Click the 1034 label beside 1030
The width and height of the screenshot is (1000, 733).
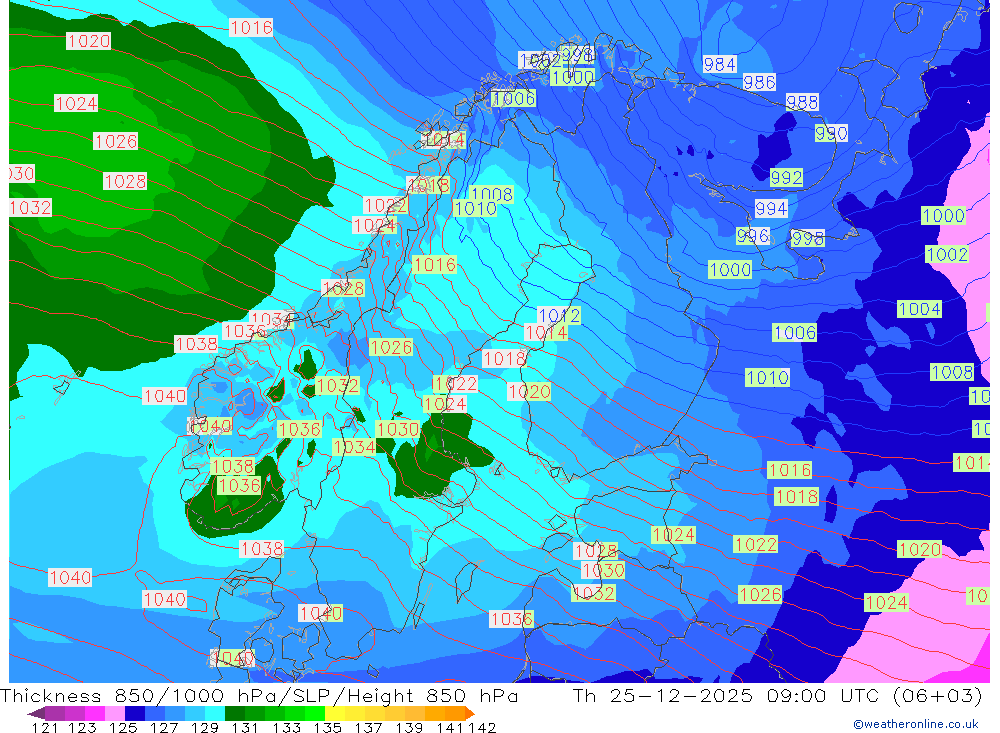pyautogui.click(x=355, y=447)
